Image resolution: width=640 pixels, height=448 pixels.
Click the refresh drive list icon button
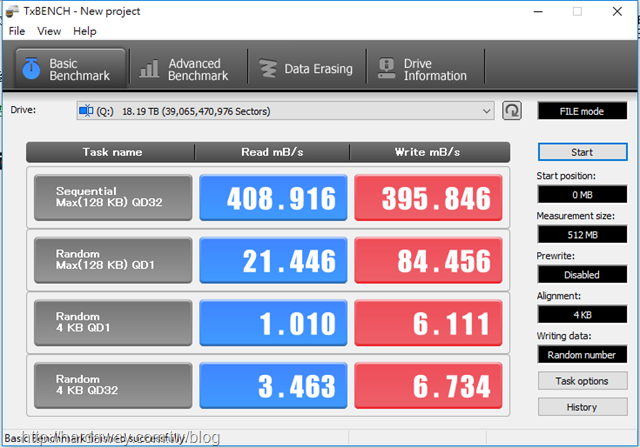(512, 111)
